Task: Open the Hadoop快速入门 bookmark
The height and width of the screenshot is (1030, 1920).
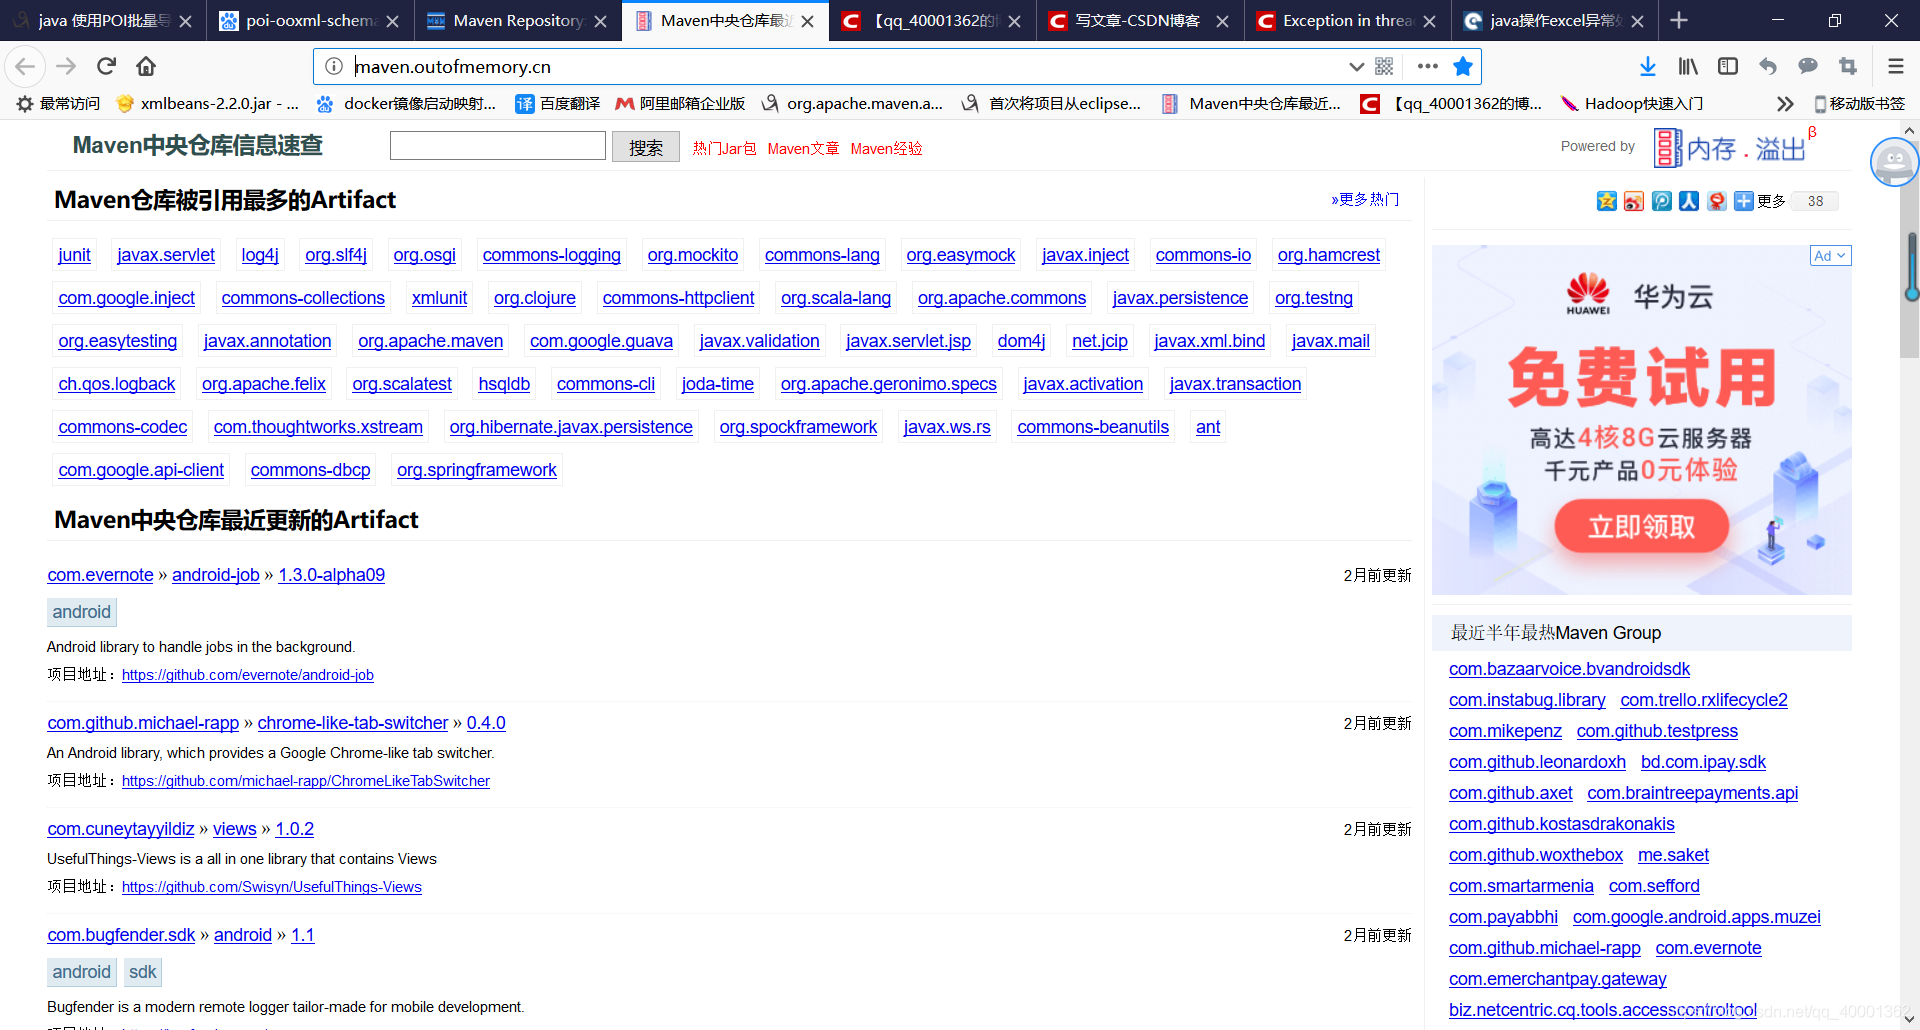Action: click(x=1632, y=103)
